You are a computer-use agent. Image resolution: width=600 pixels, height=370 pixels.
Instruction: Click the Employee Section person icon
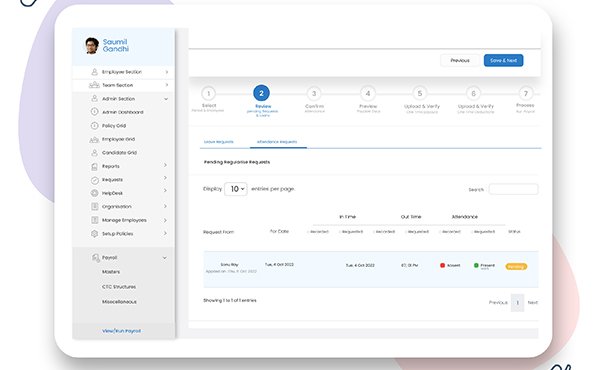(95, 72)
